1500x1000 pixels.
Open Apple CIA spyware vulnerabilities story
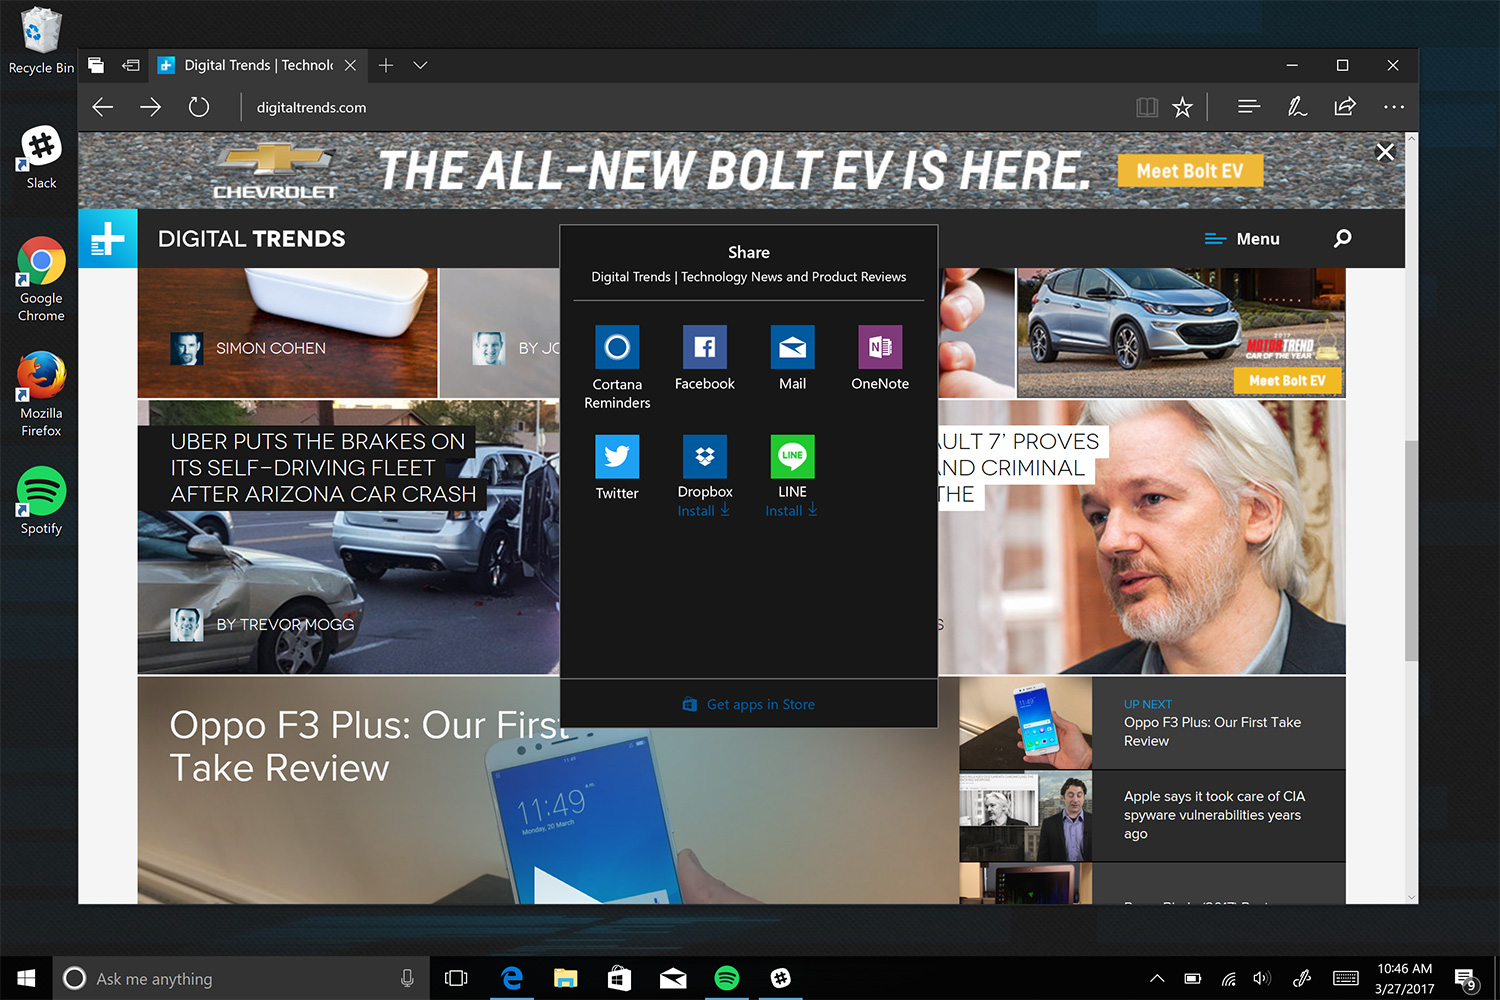point(1152,816)
